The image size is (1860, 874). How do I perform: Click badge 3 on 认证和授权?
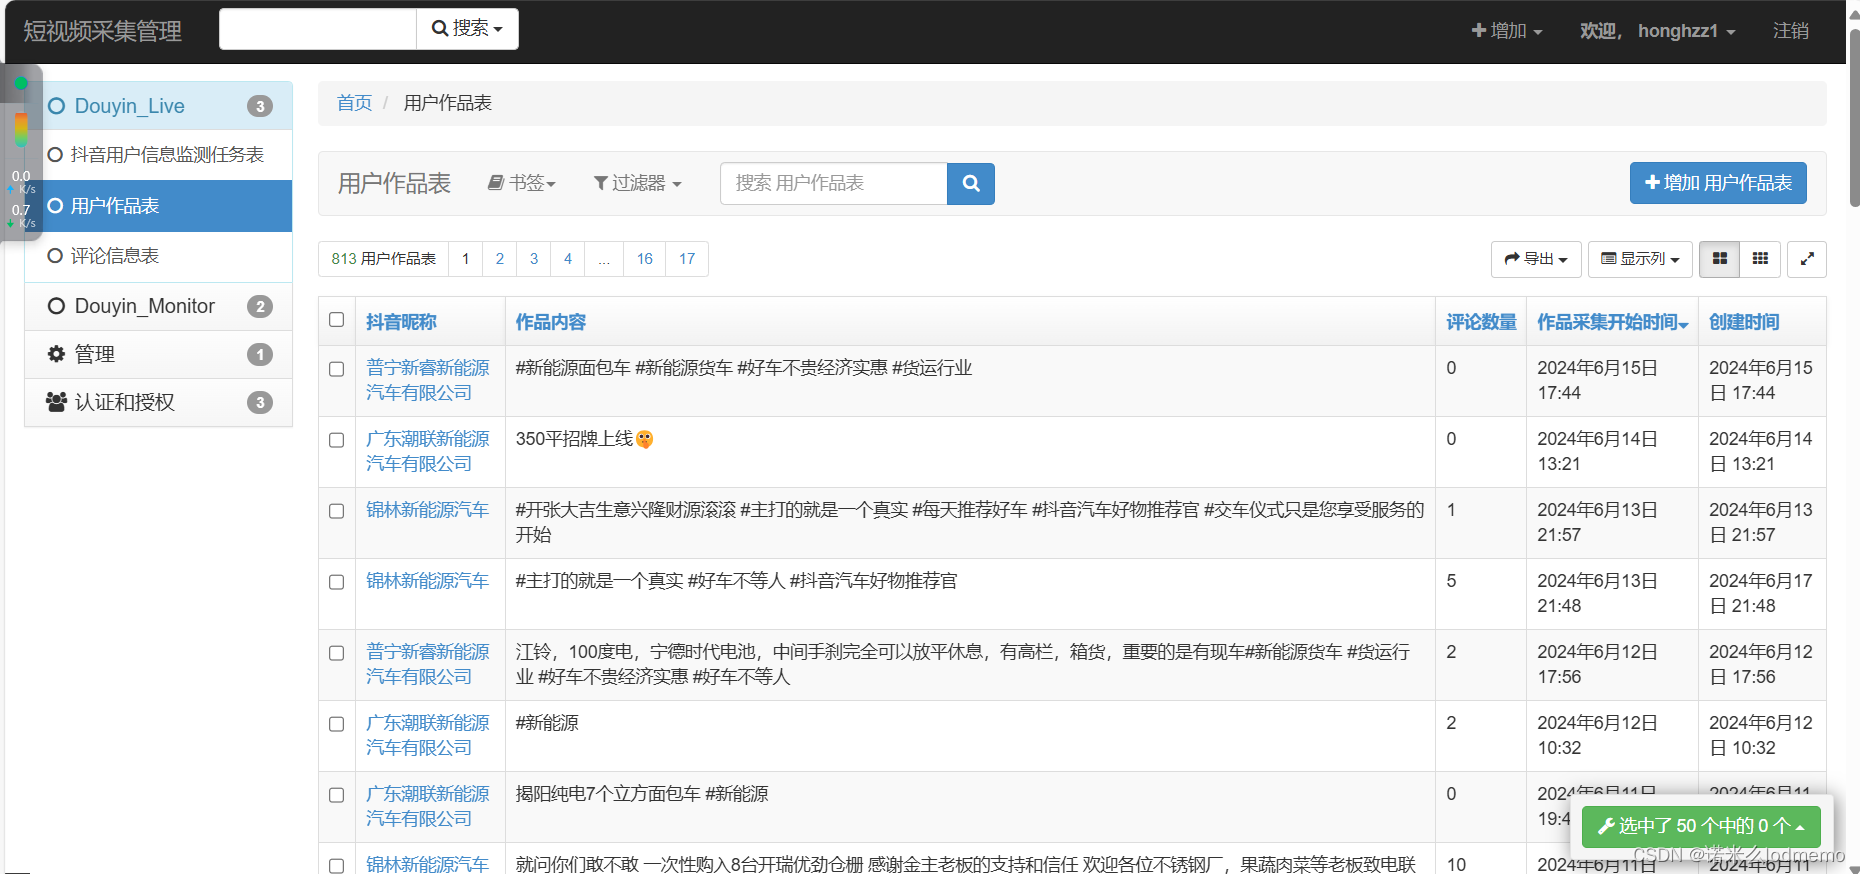click(260, 402)
